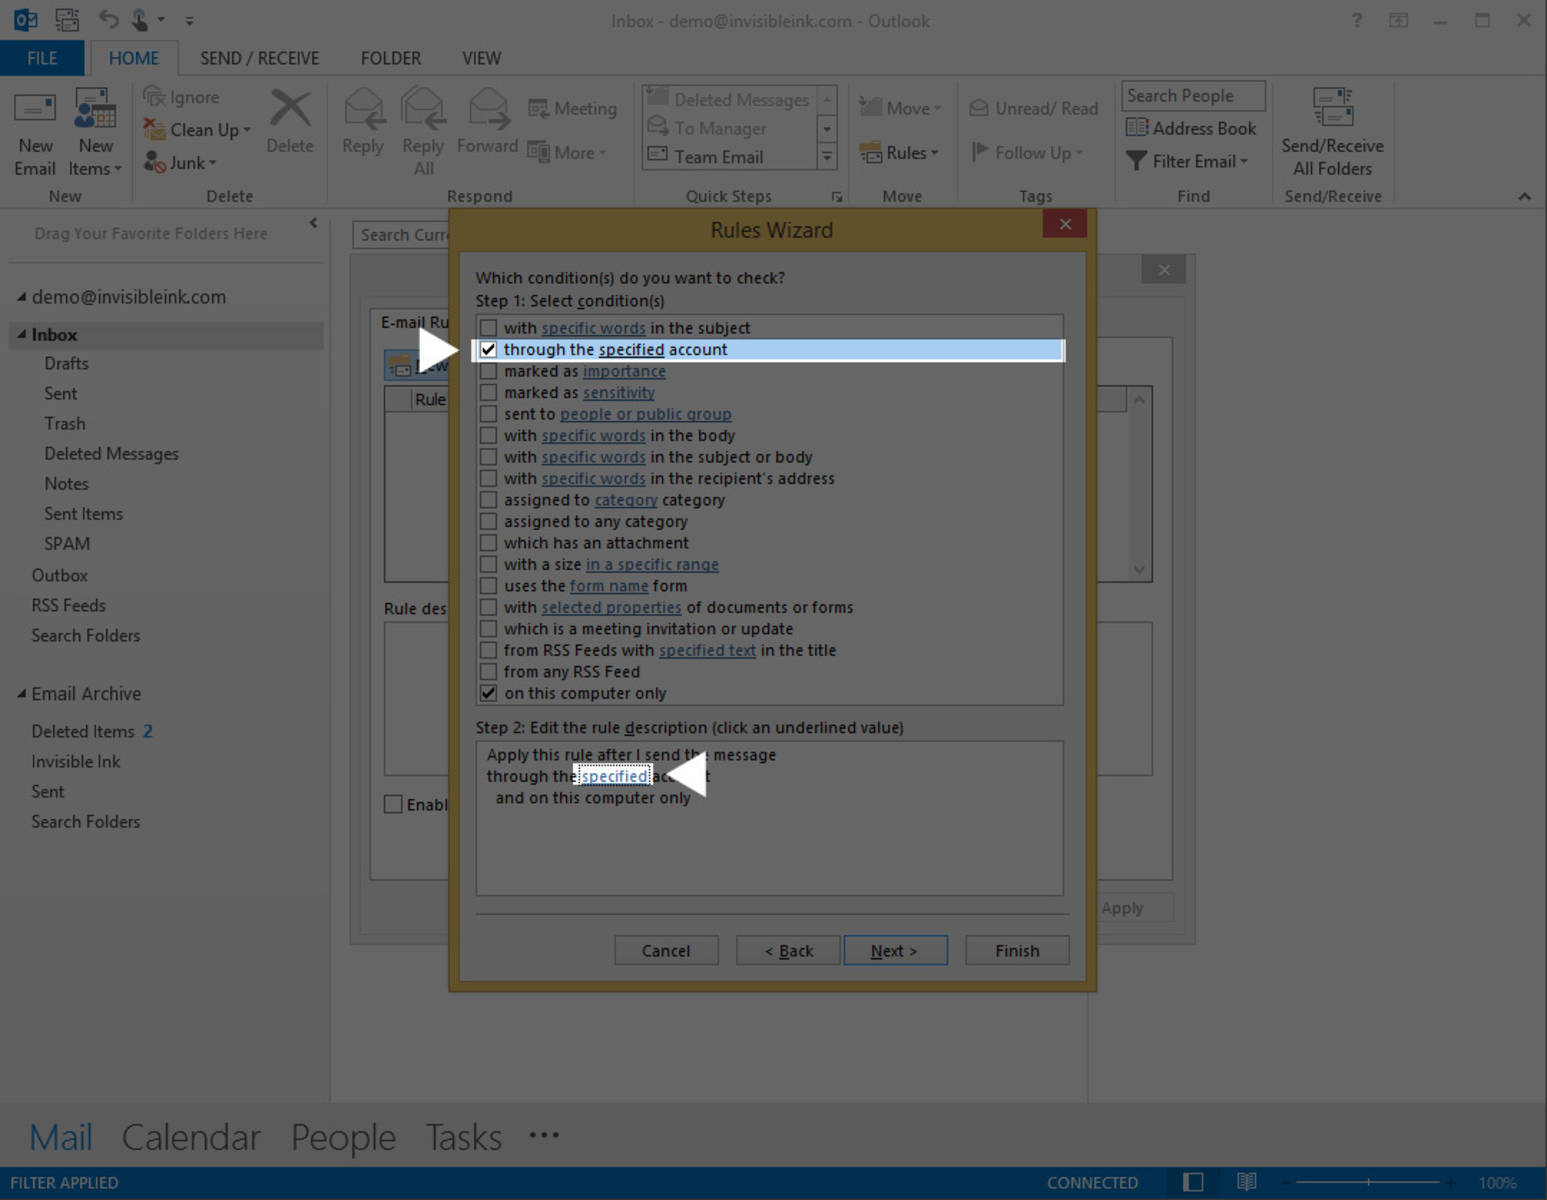Switch to People view
This screenshot has width=1547, height=1200.
(343, 1137)
